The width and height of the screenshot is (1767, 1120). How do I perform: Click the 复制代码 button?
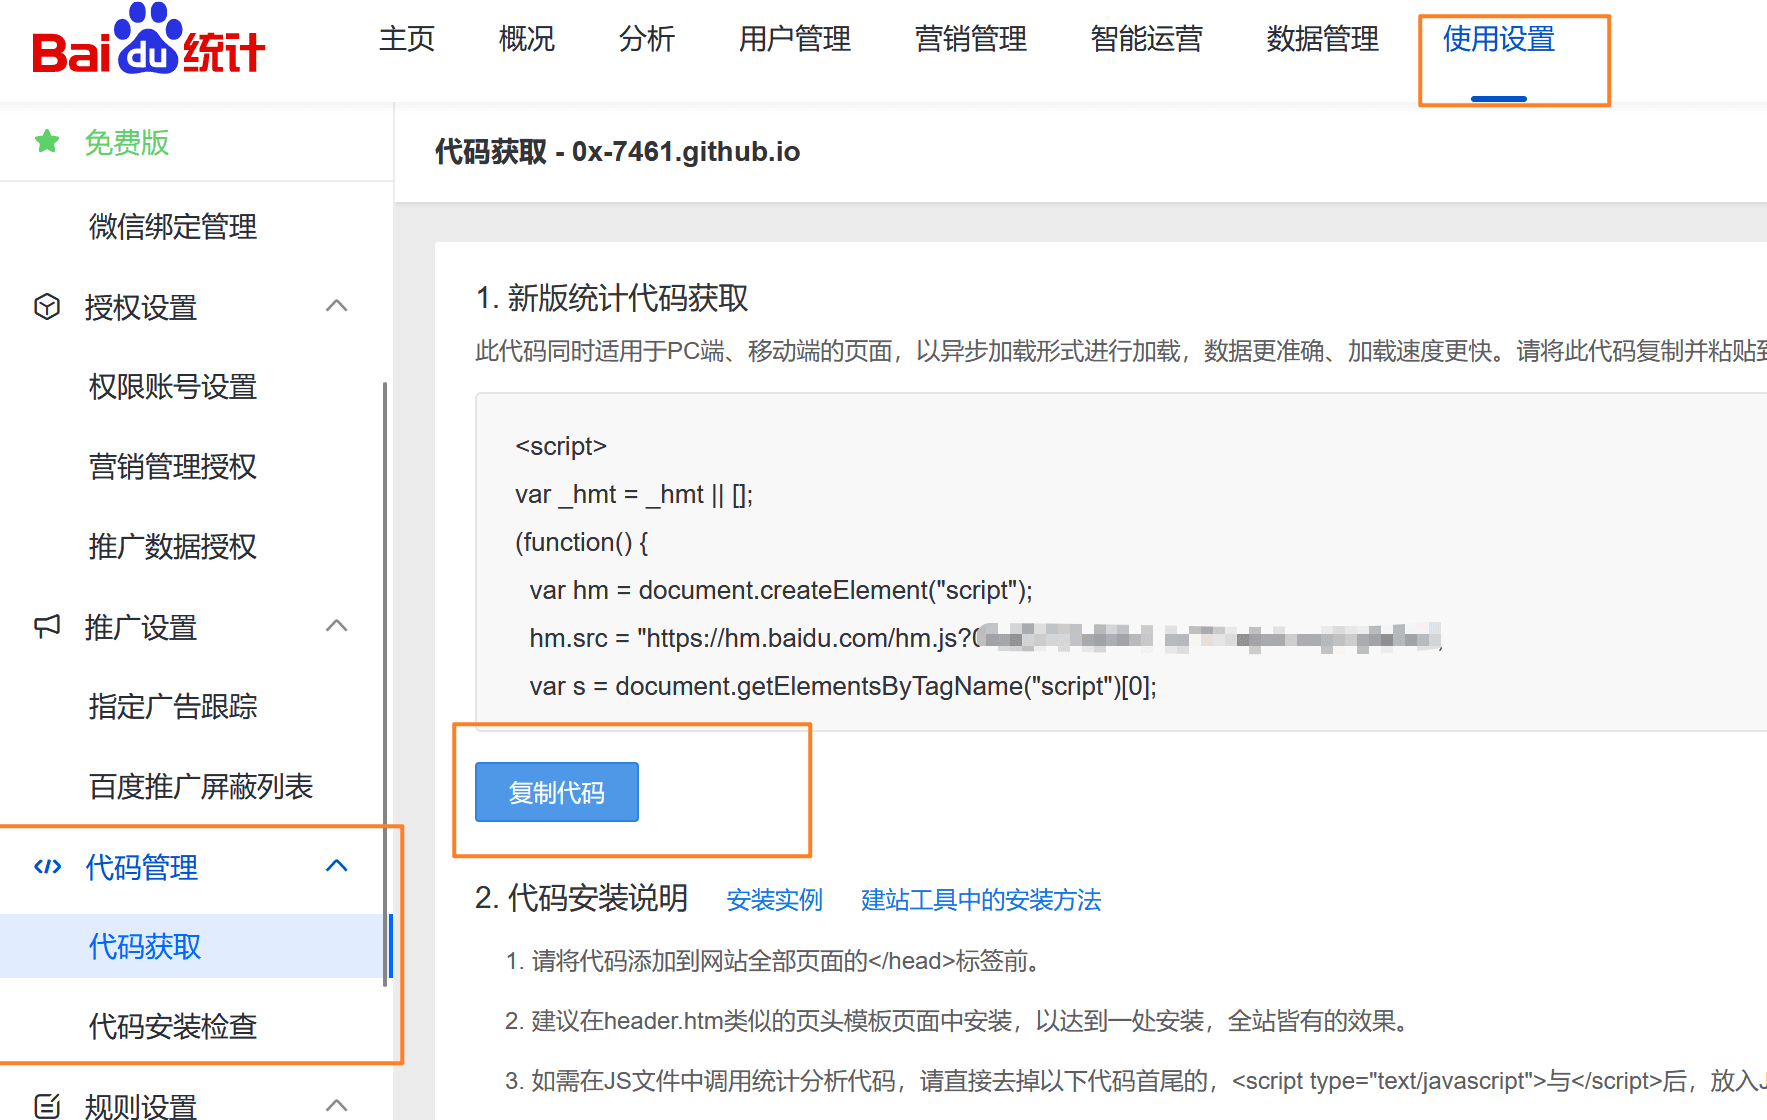tap(557, 792)
